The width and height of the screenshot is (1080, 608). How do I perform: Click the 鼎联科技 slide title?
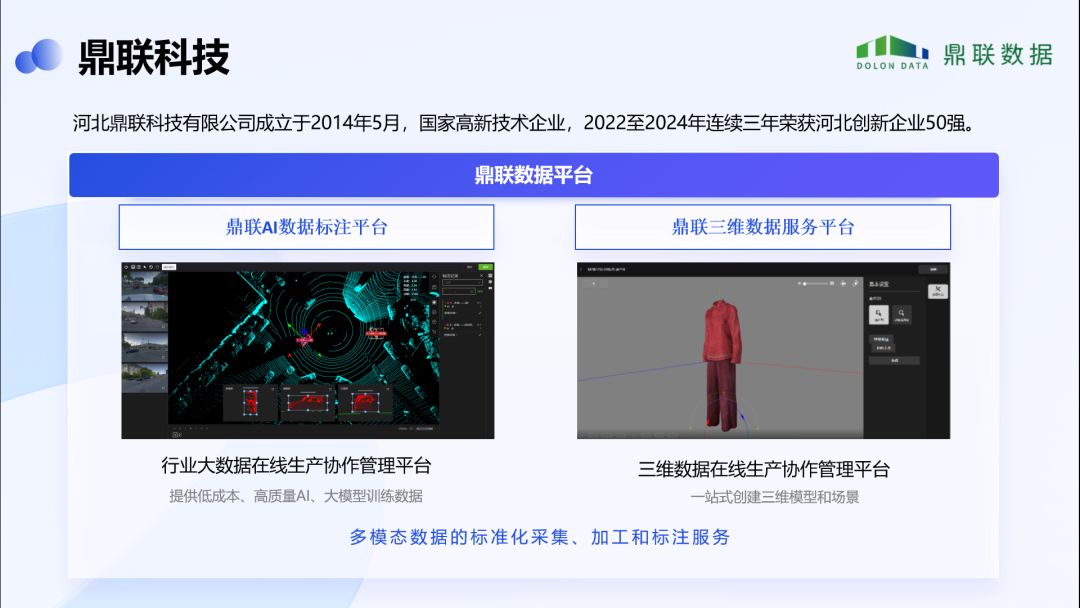click(154, 56)
